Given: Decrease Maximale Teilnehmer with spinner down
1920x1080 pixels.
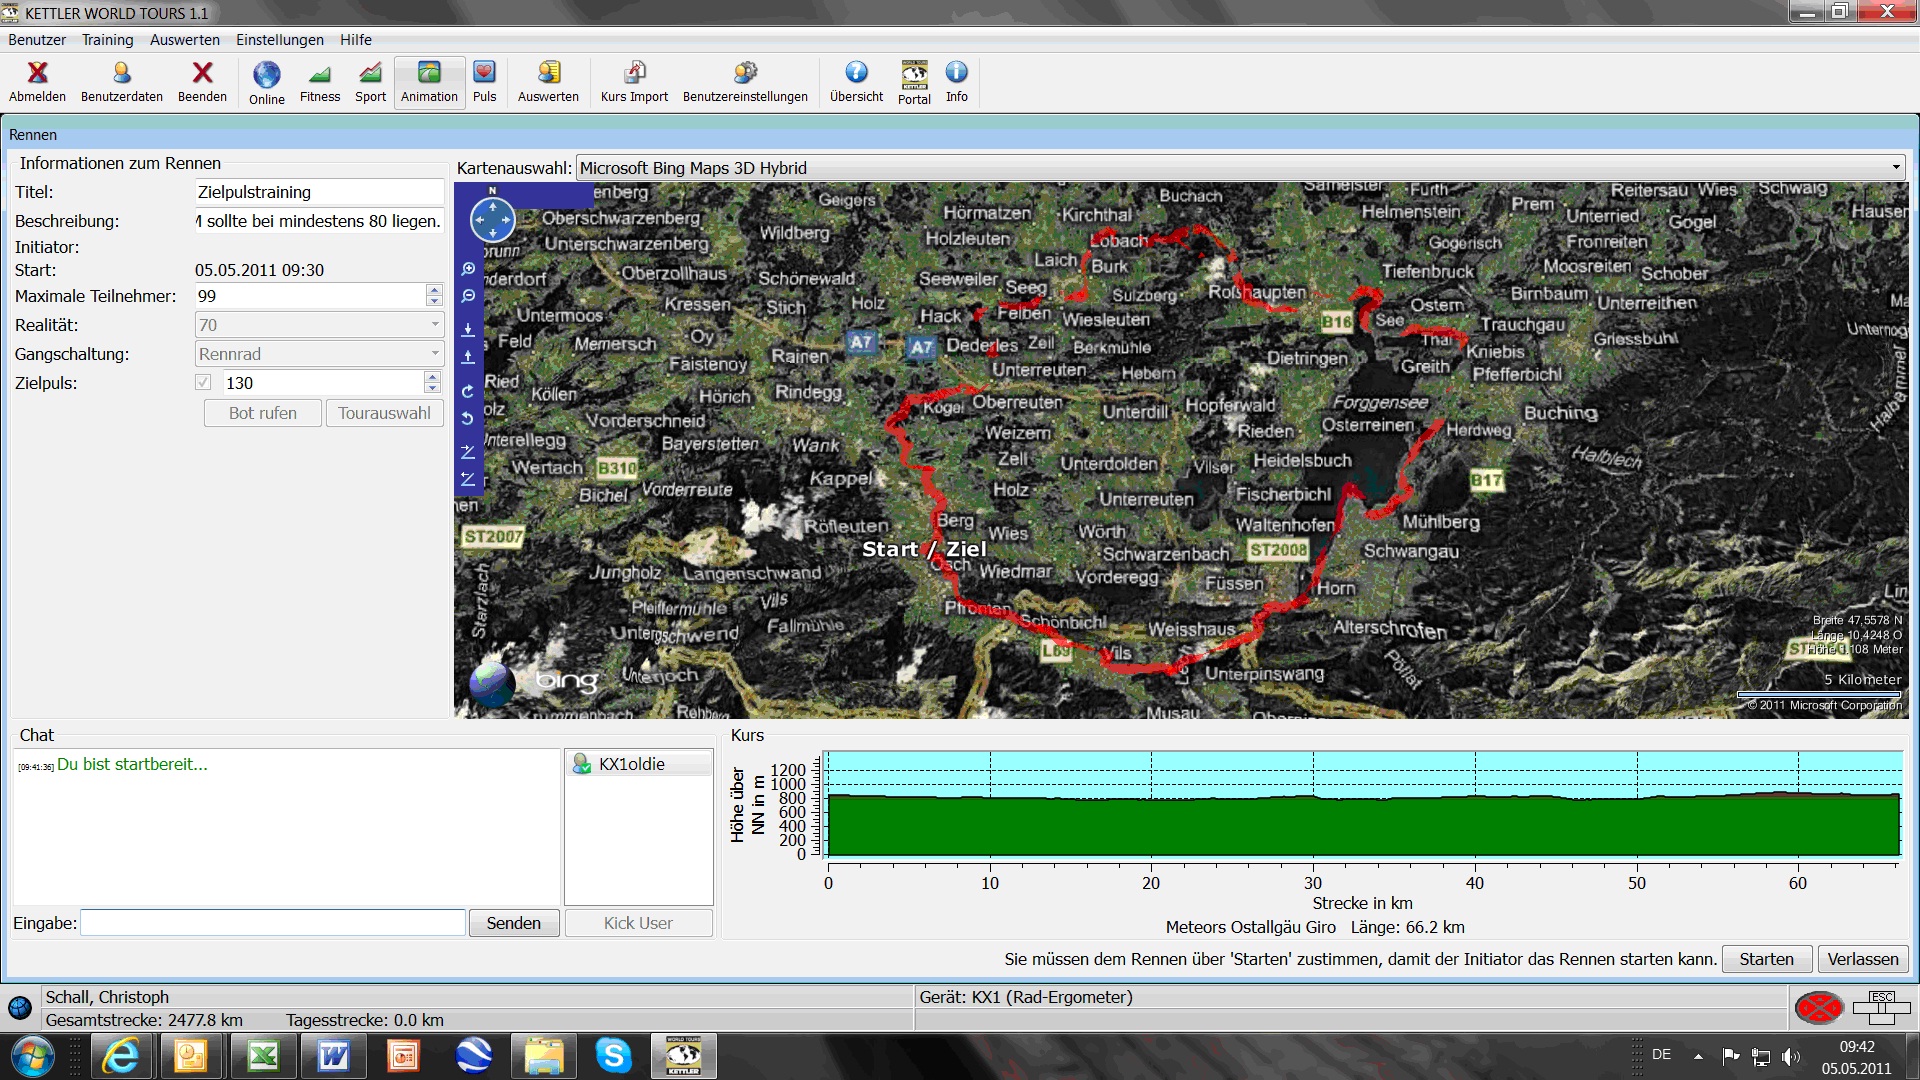Looking at the screenshot, I should 434,301.
